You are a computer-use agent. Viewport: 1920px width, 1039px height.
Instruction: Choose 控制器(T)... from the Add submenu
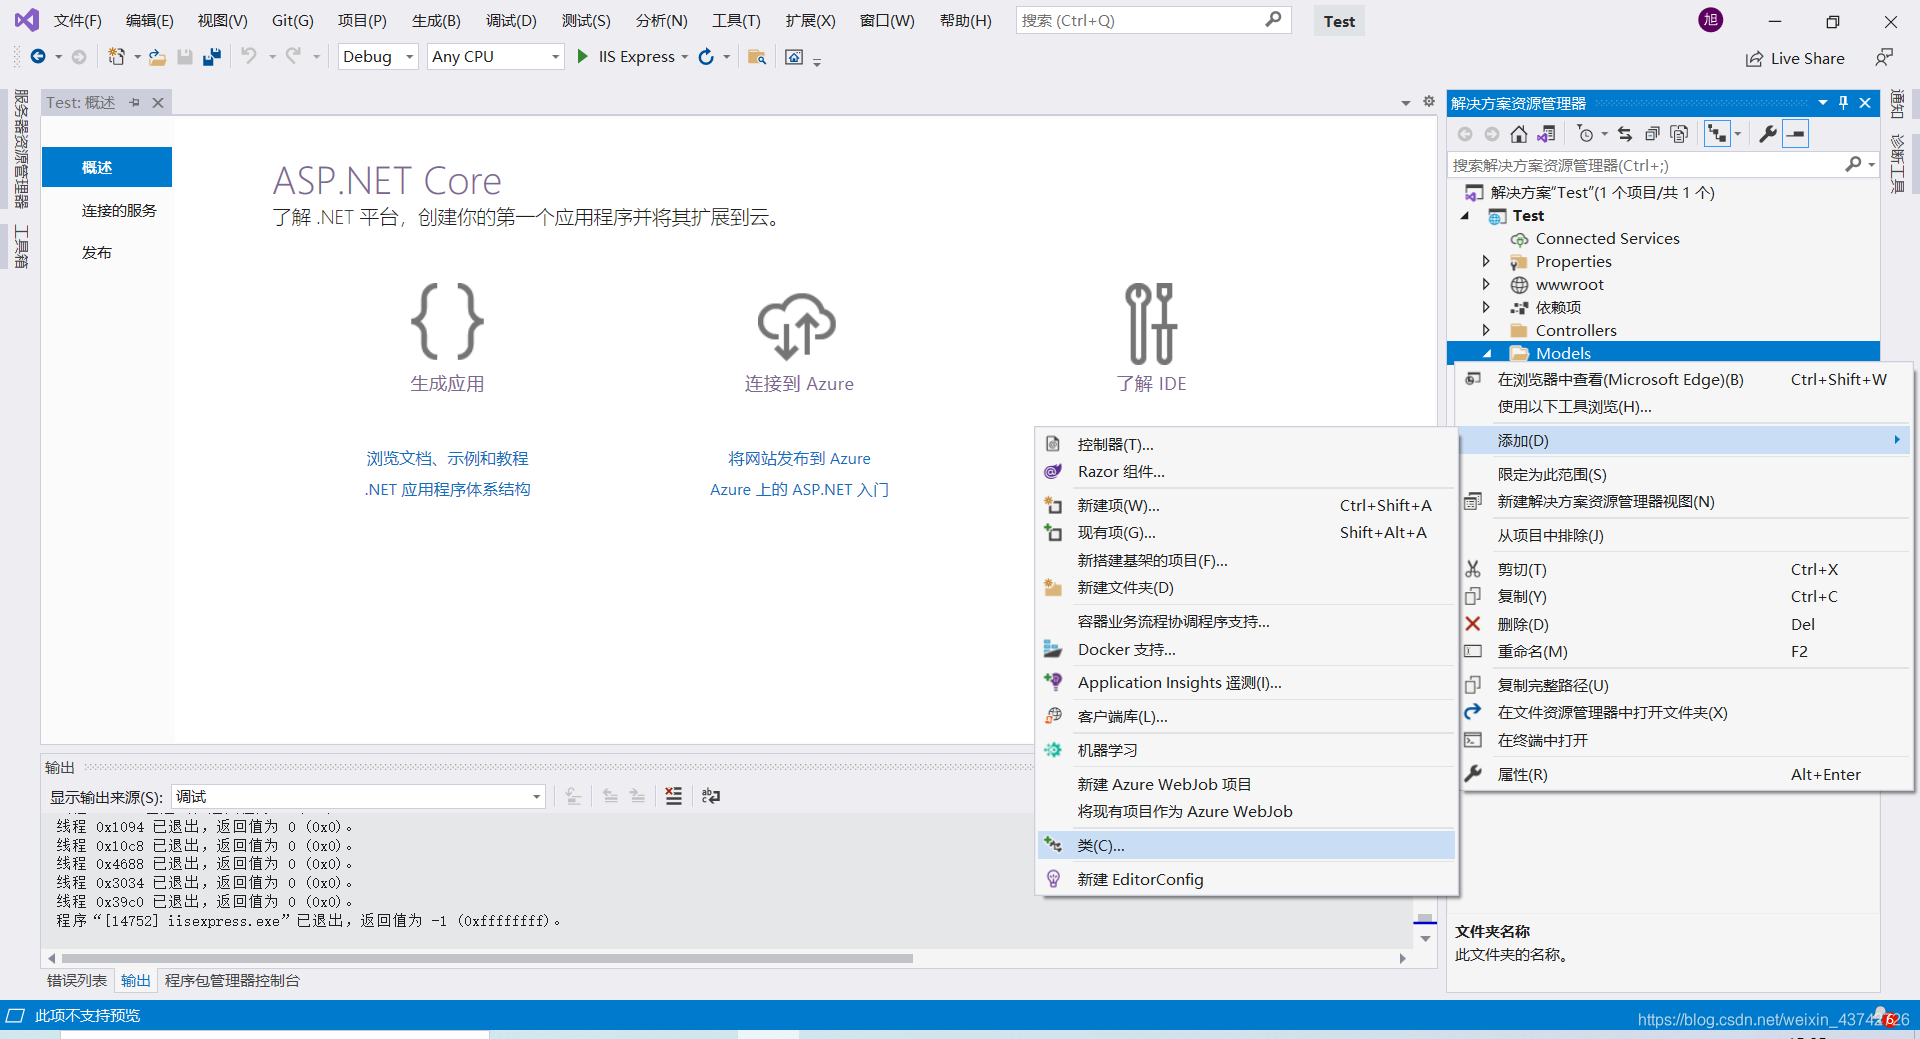pyautogui.click(x=1247, y=444)
